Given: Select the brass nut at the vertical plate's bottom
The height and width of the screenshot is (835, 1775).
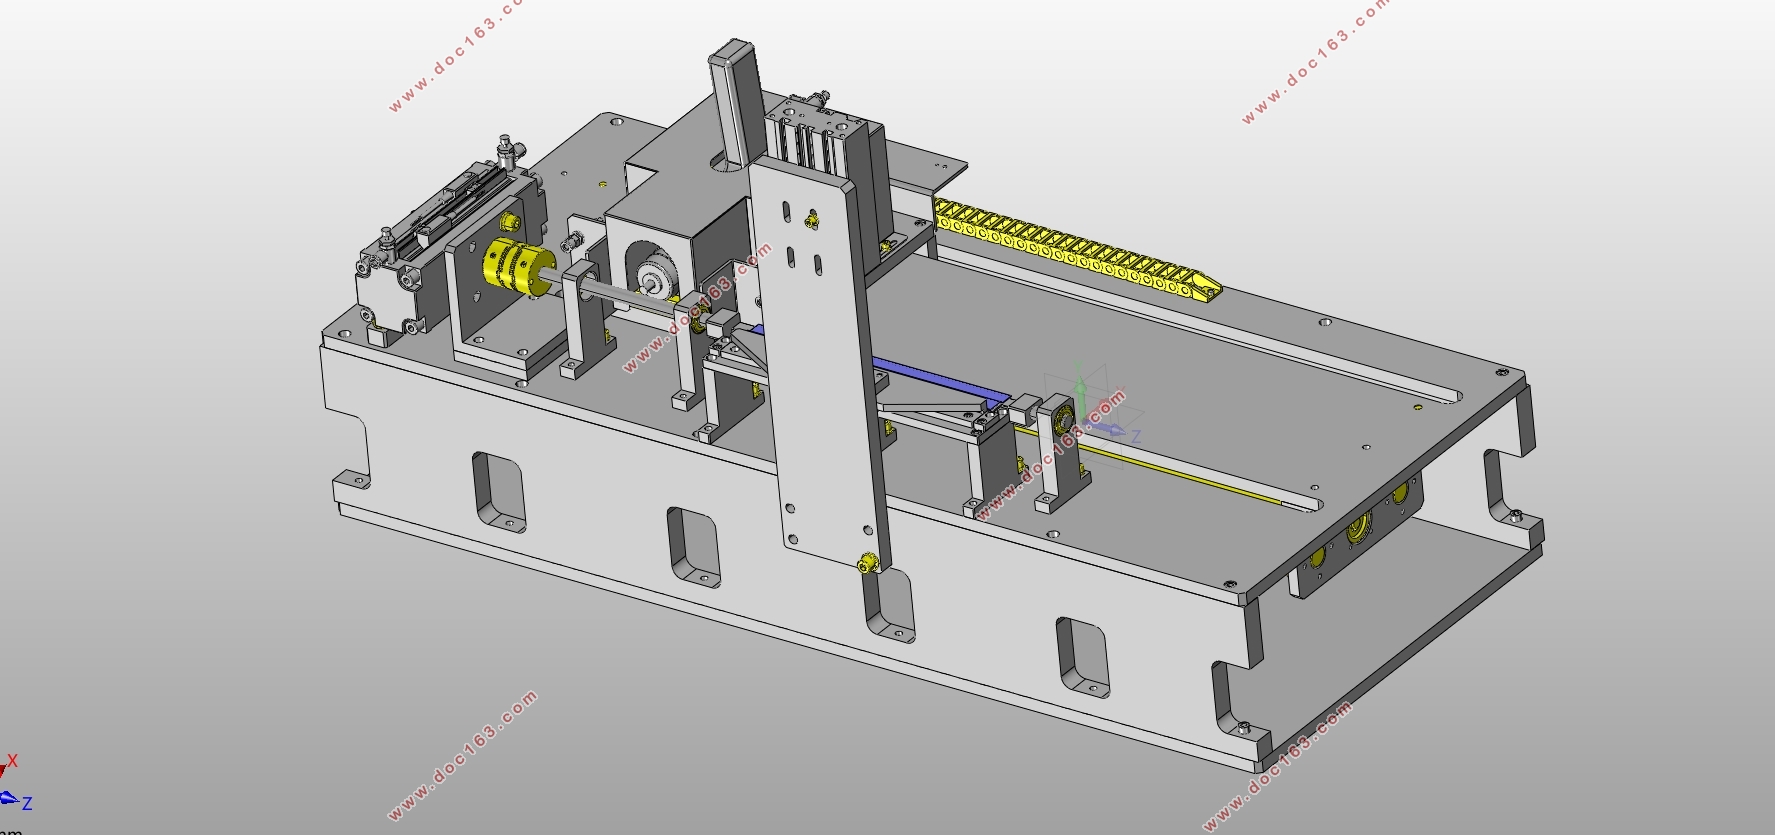Looking at the screenshot, I should tap(867, 562).
